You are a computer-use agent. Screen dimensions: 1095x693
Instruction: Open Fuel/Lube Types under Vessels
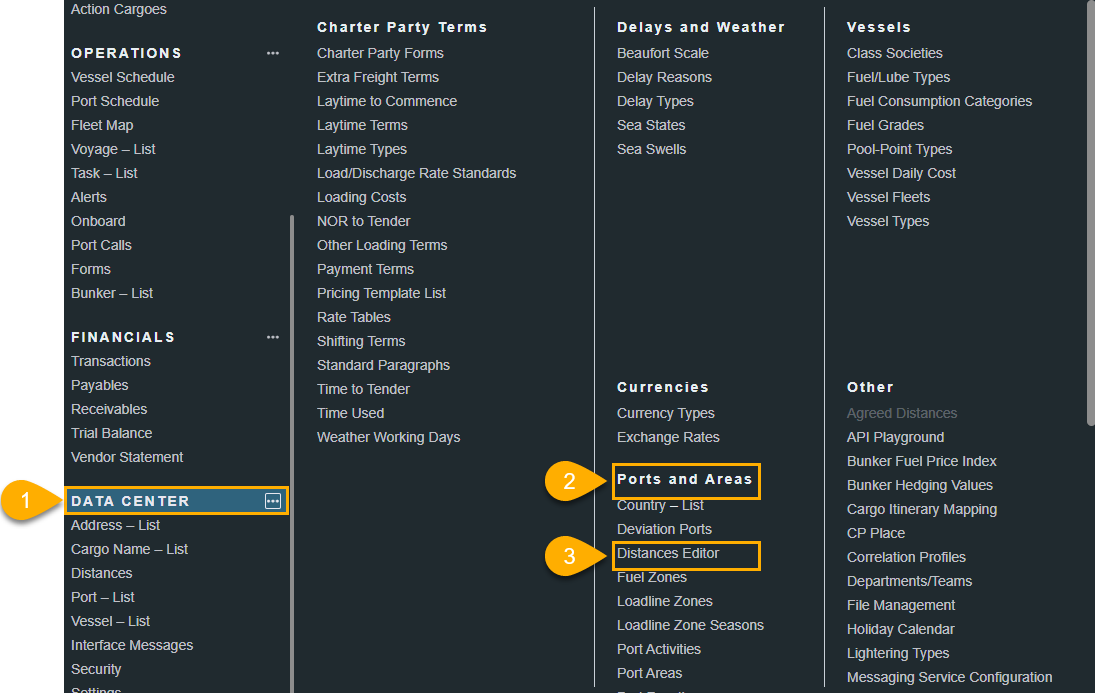pyautogui.click(x=898, y=77)
